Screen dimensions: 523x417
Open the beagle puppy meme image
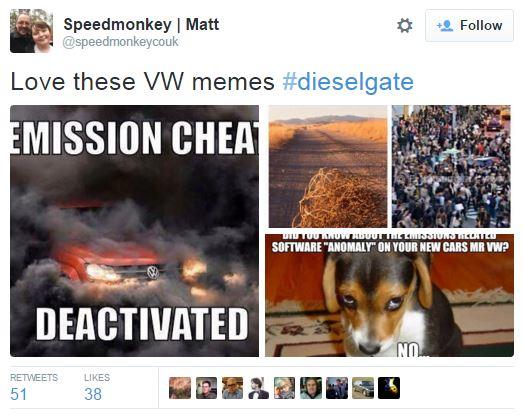389,295
